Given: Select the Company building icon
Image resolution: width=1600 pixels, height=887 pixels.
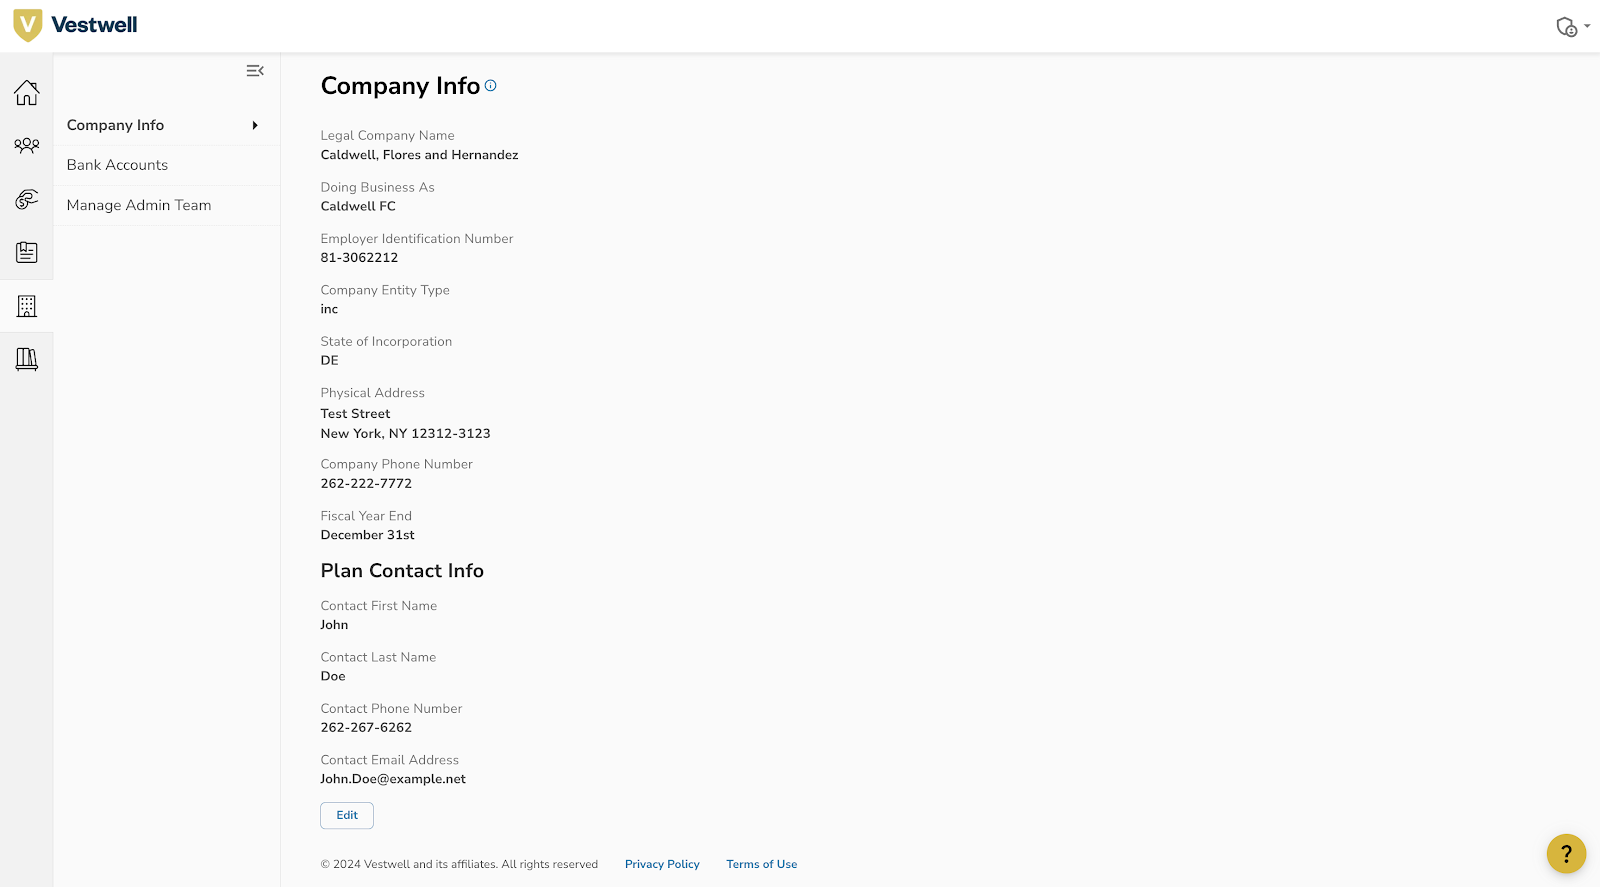Looking at the screenshot, I should click(27, 306).
